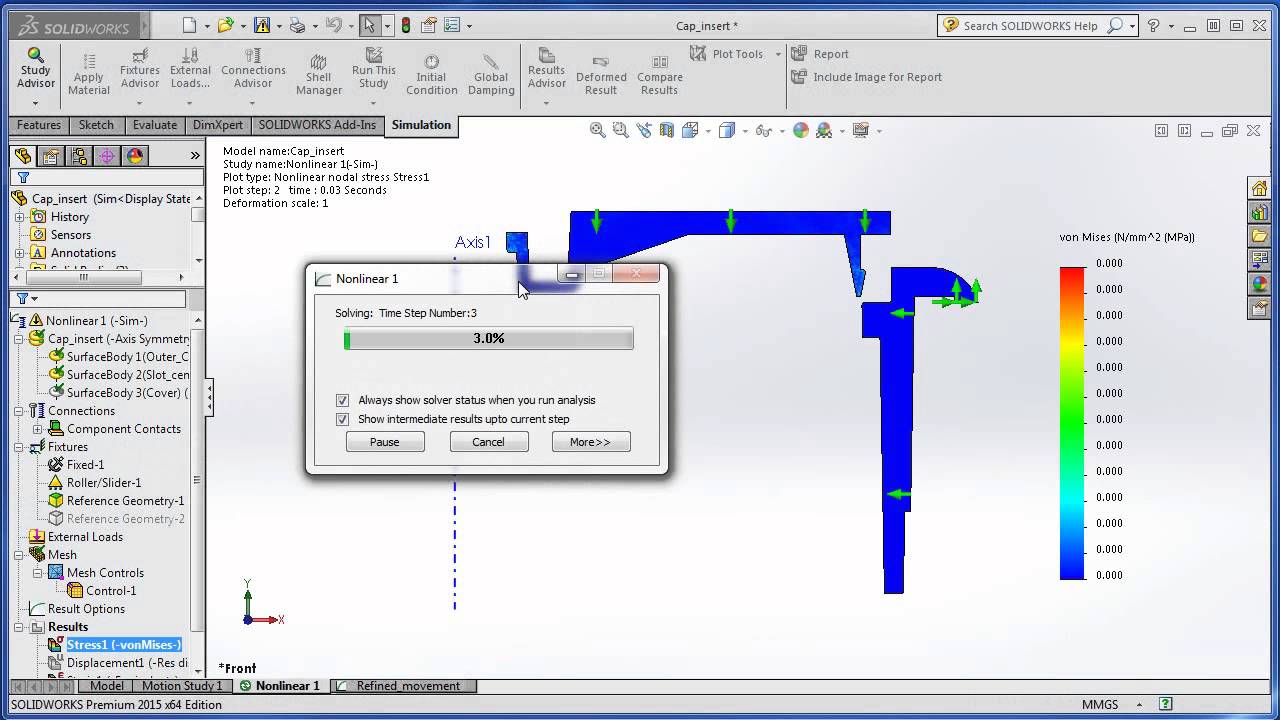Screen dimensions: 1280x720
Task: Open the Study Advisor tool
Action: [x=35, y=68]
